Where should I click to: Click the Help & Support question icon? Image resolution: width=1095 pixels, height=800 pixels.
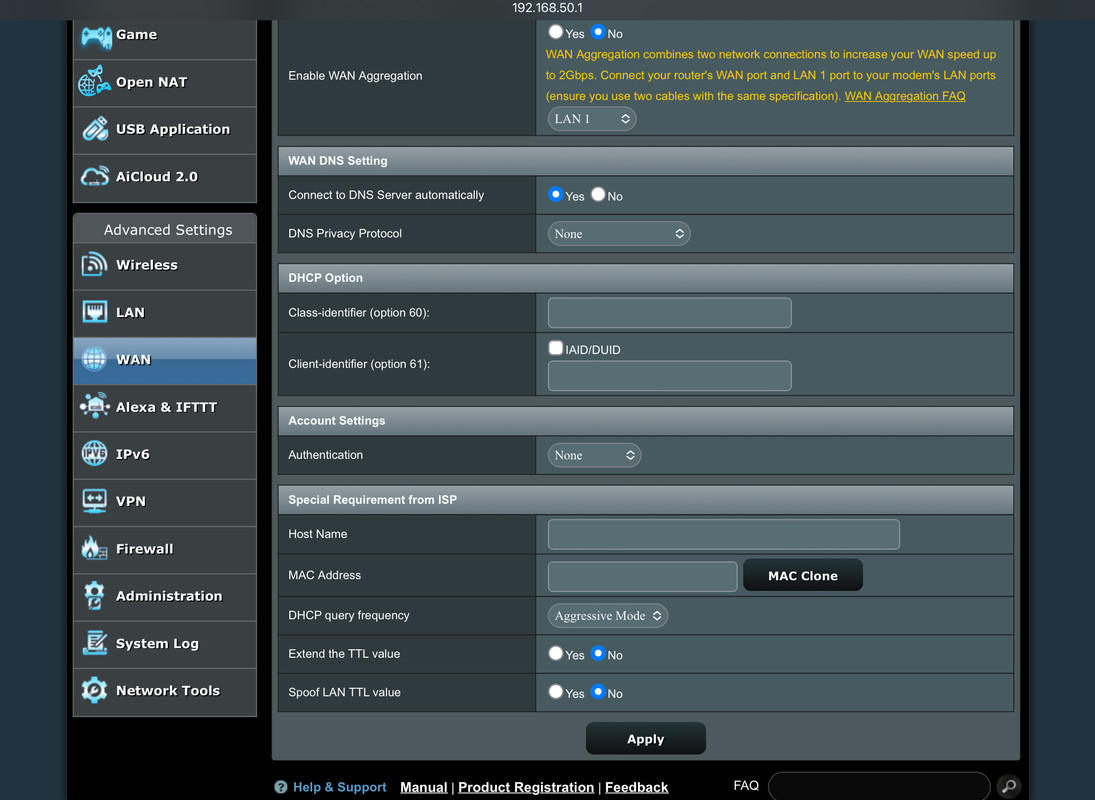(x=281, y=787)
